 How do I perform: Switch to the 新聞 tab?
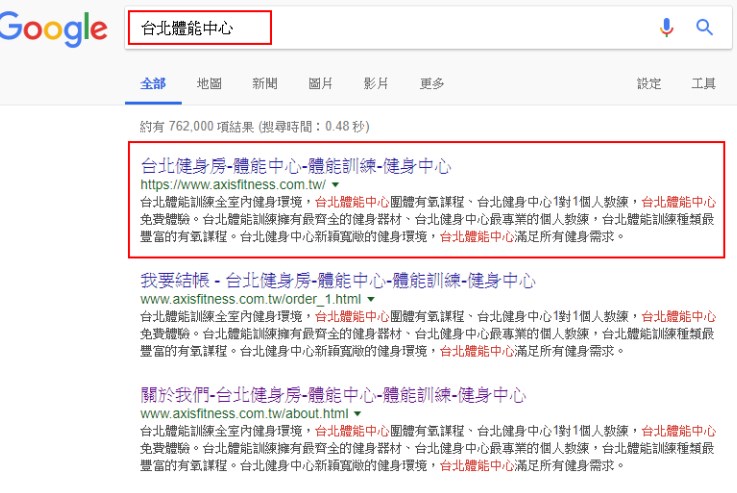coord(265,84)
